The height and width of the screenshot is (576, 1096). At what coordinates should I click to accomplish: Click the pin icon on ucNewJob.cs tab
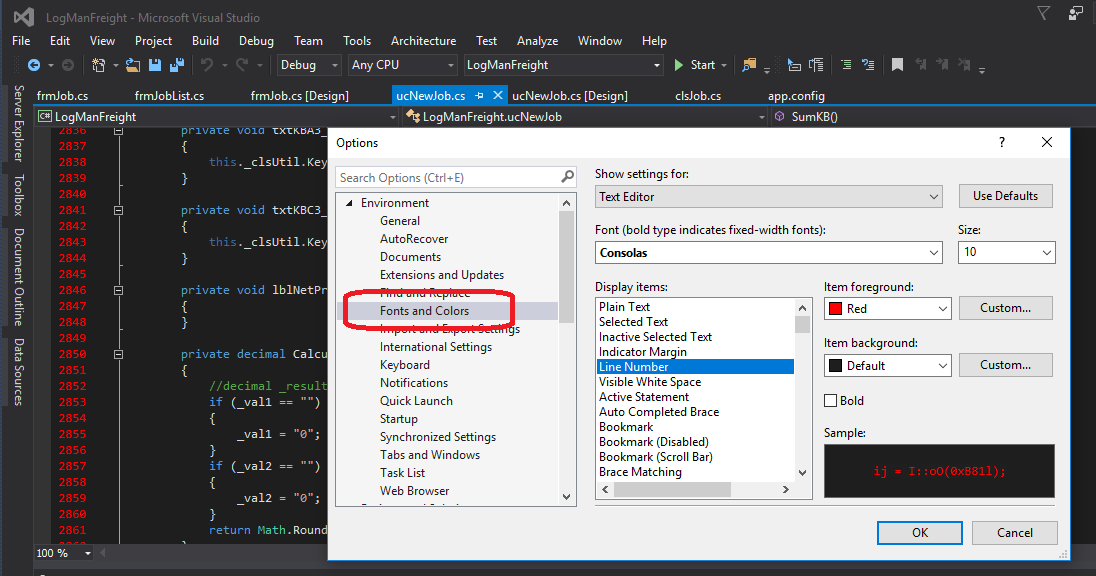[x=479, y=95]
